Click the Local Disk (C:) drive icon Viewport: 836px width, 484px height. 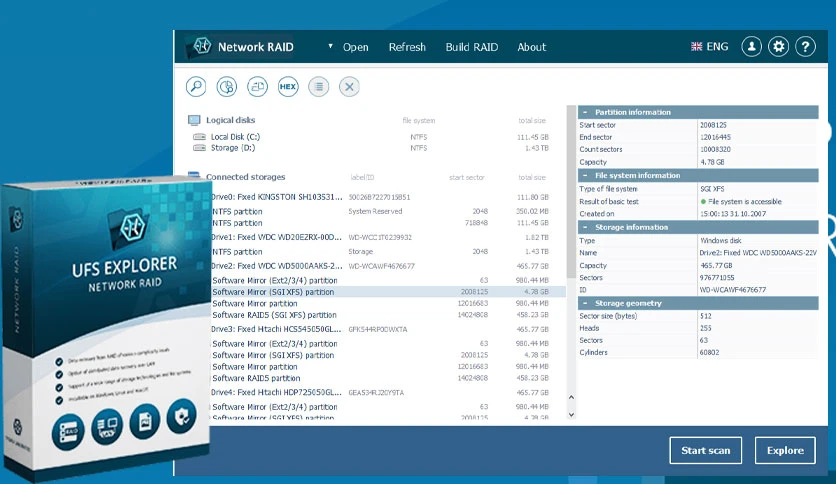tap(199, 137)
